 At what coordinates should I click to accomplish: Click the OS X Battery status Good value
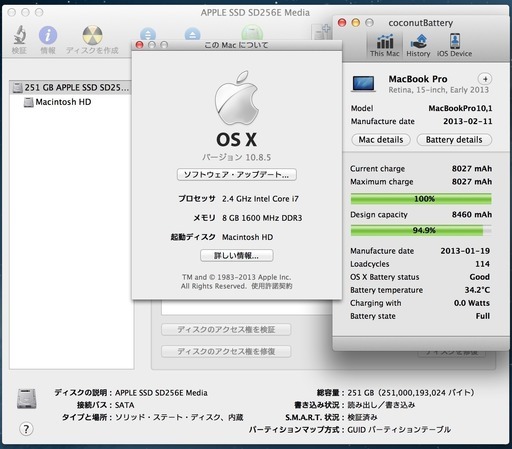[479, 277]
